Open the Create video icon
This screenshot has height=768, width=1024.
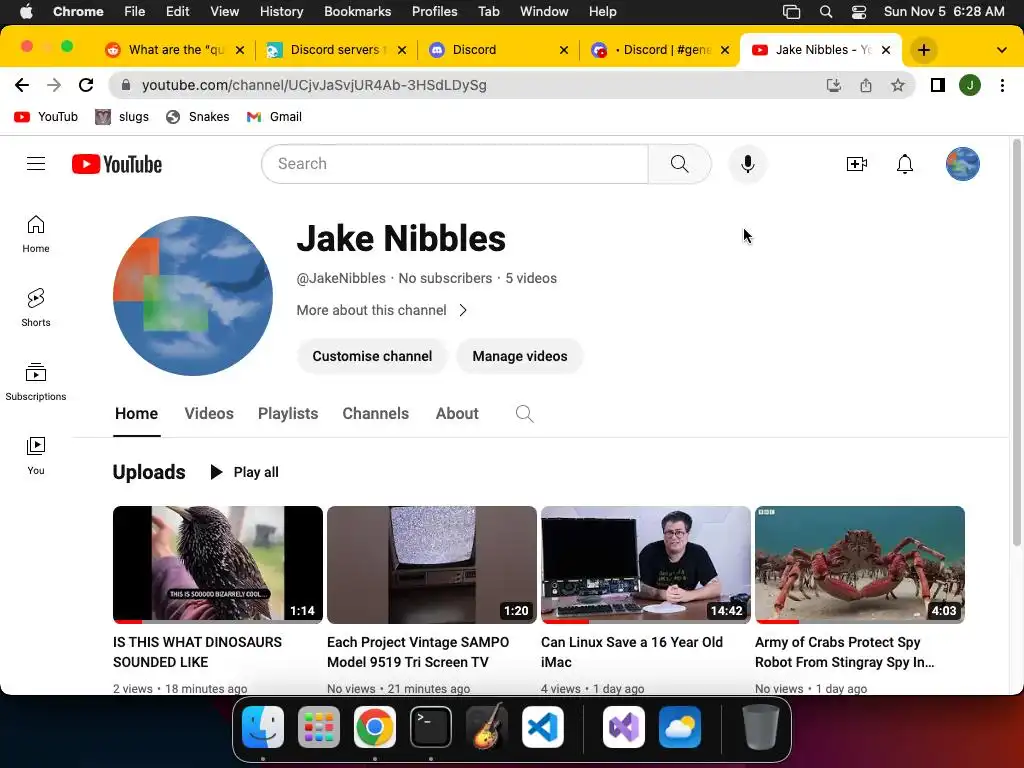(856, 164)
